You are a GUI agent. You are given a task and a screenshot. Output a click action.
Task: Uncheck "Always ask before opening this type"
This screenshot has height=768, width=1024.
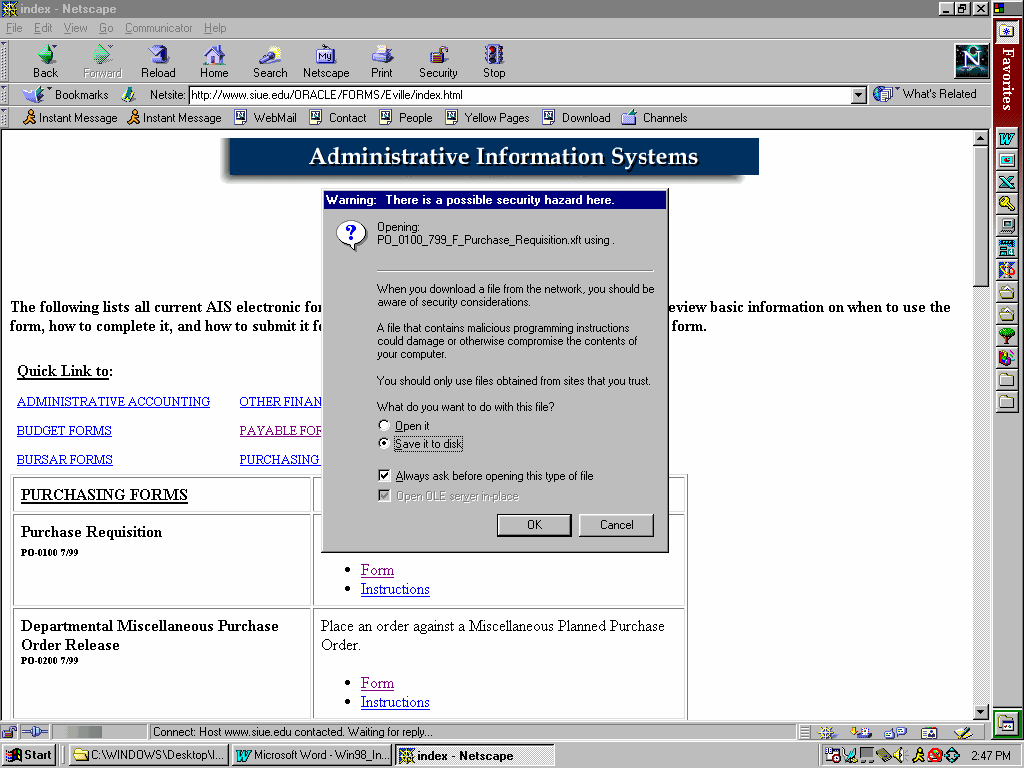pyautogui.click(x=385, y=476)
